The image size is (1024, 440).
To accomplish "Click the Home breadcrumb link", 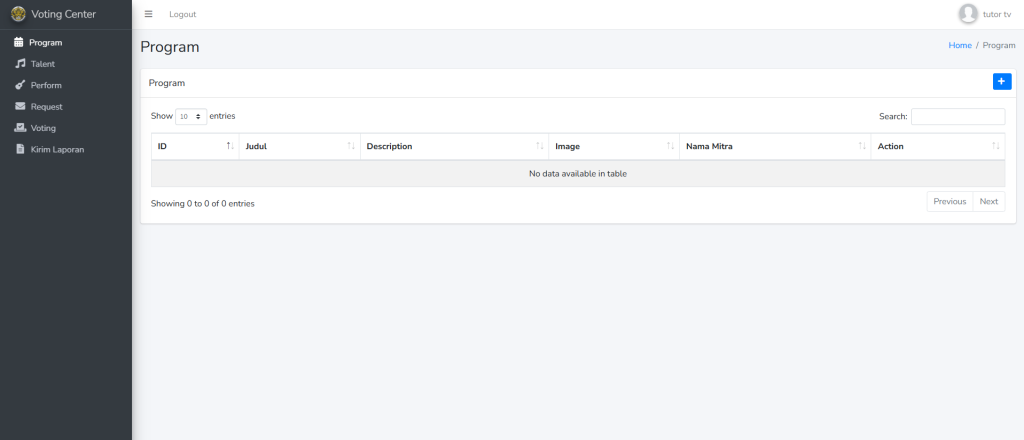I will [x=959, y=46].
